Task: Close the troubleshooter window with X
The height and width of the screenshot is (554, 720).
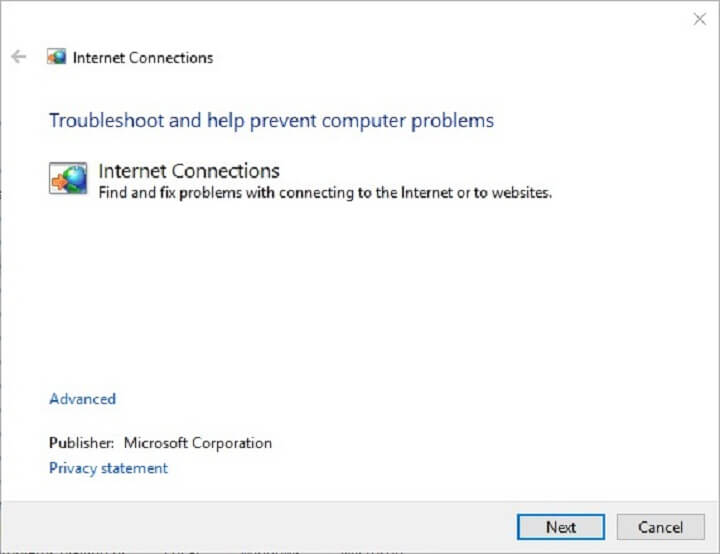Action: [700, 19]
